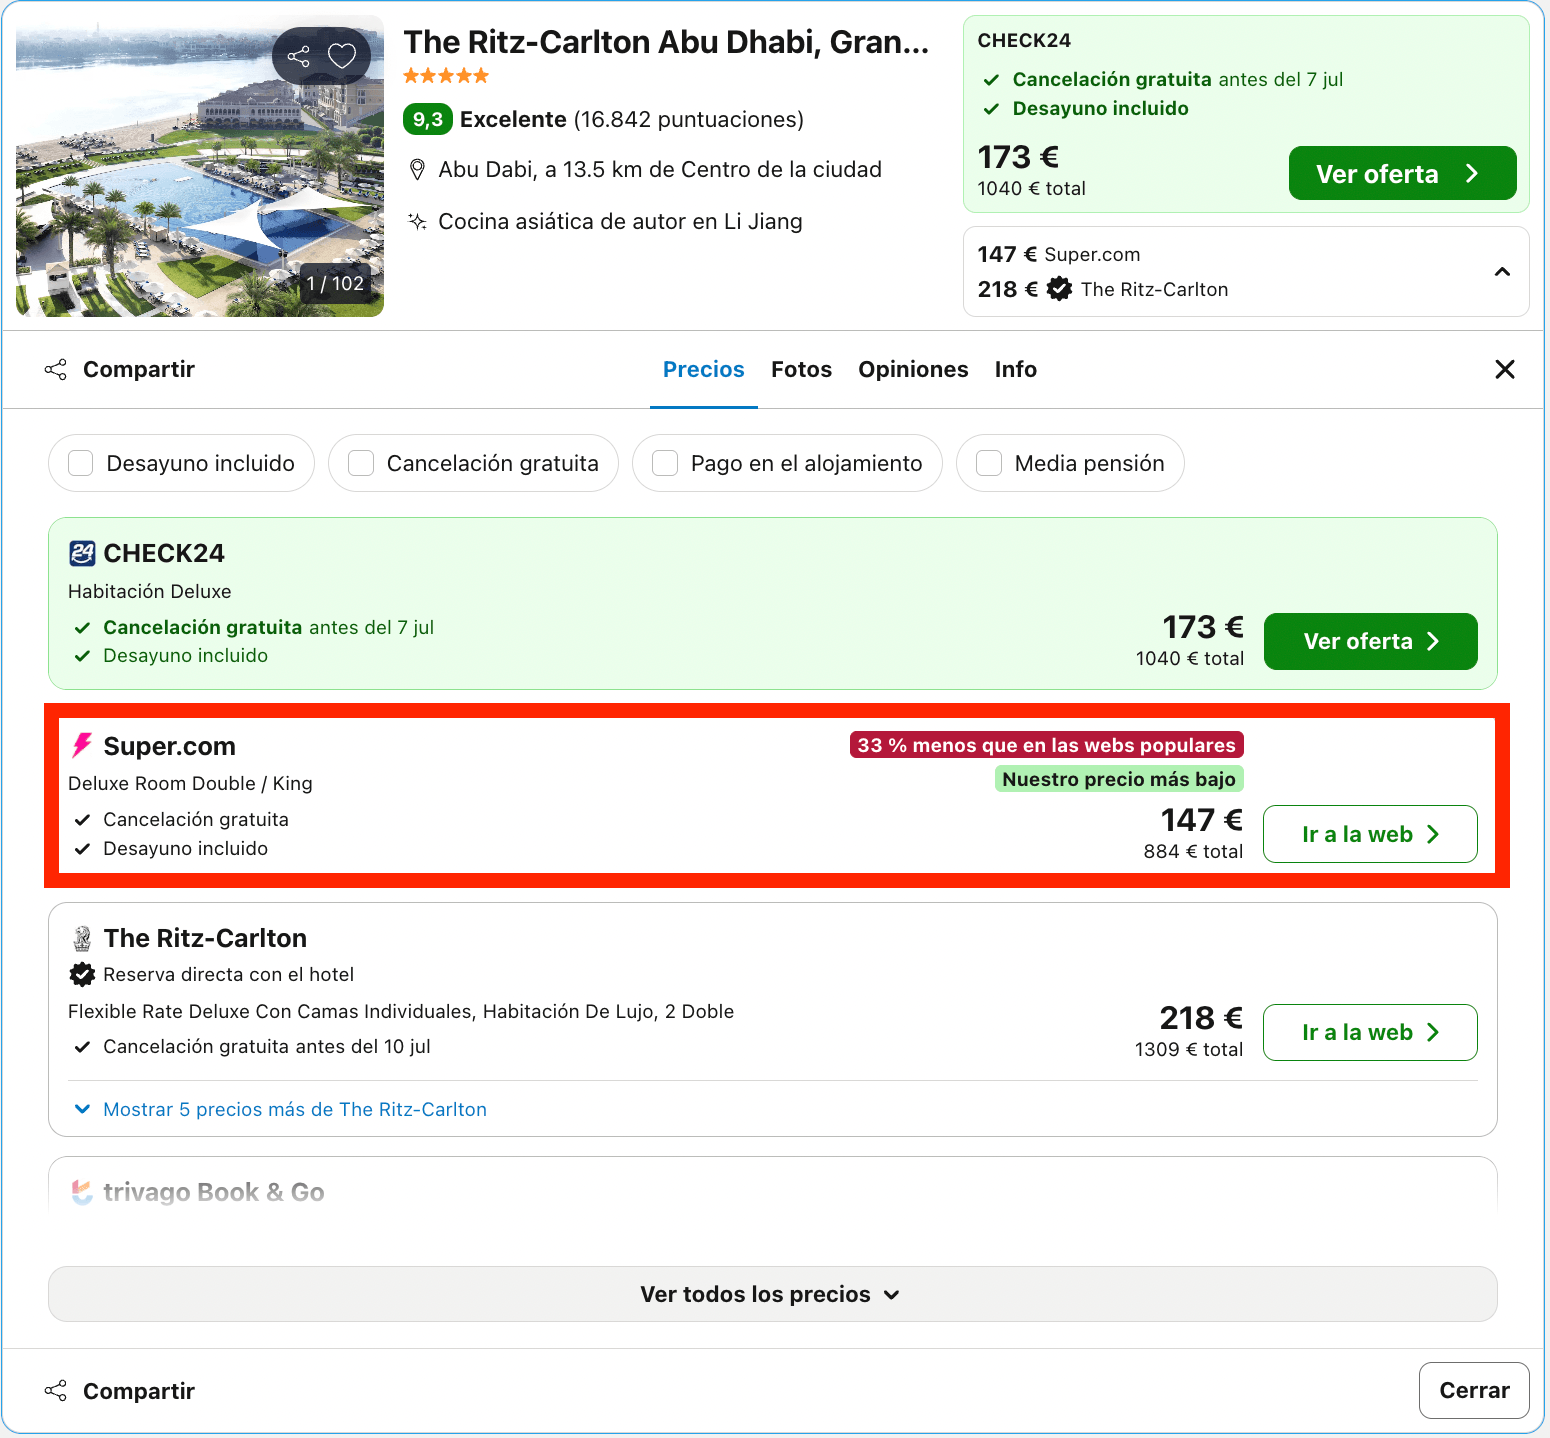Click the share icon on hotel photo

[x=298, y=56]
